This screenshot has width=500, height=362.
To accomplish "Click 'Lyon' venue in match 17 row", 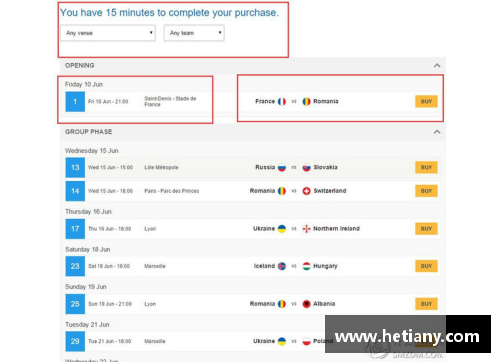I will coord(150,229).
